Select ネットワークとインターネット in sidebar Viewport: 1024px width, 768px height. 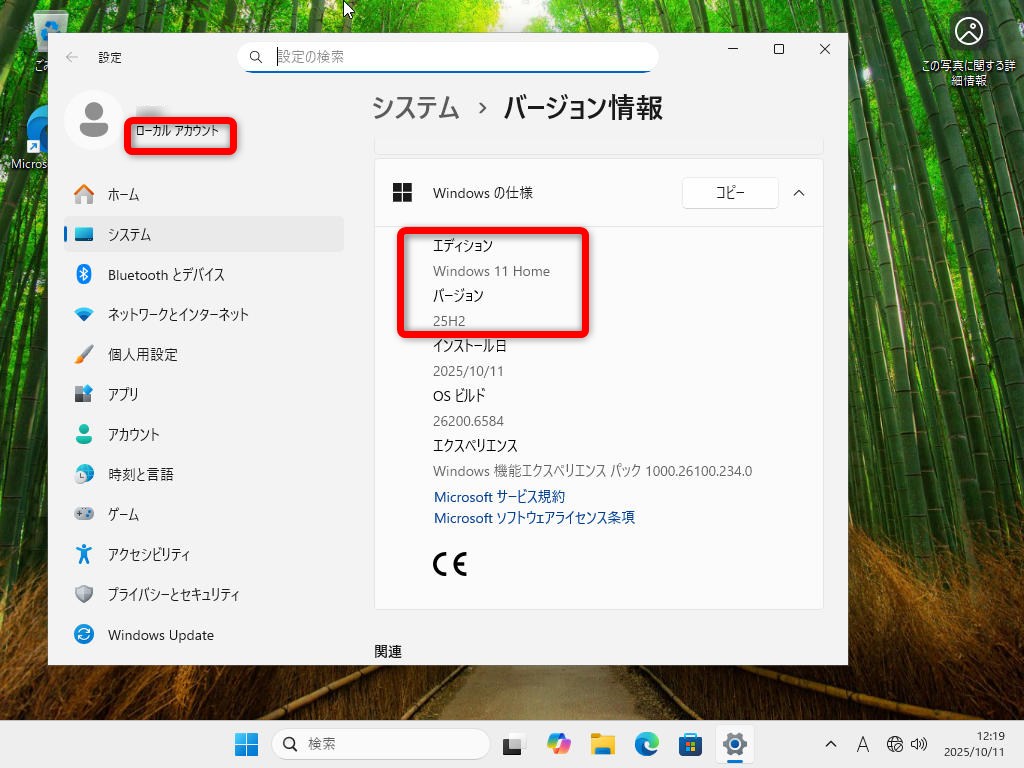[177, 314]
